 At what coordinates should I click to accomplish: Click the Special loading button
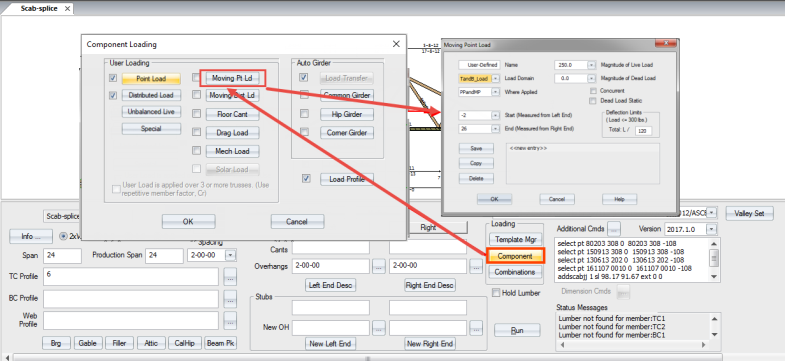pos(151,129)
